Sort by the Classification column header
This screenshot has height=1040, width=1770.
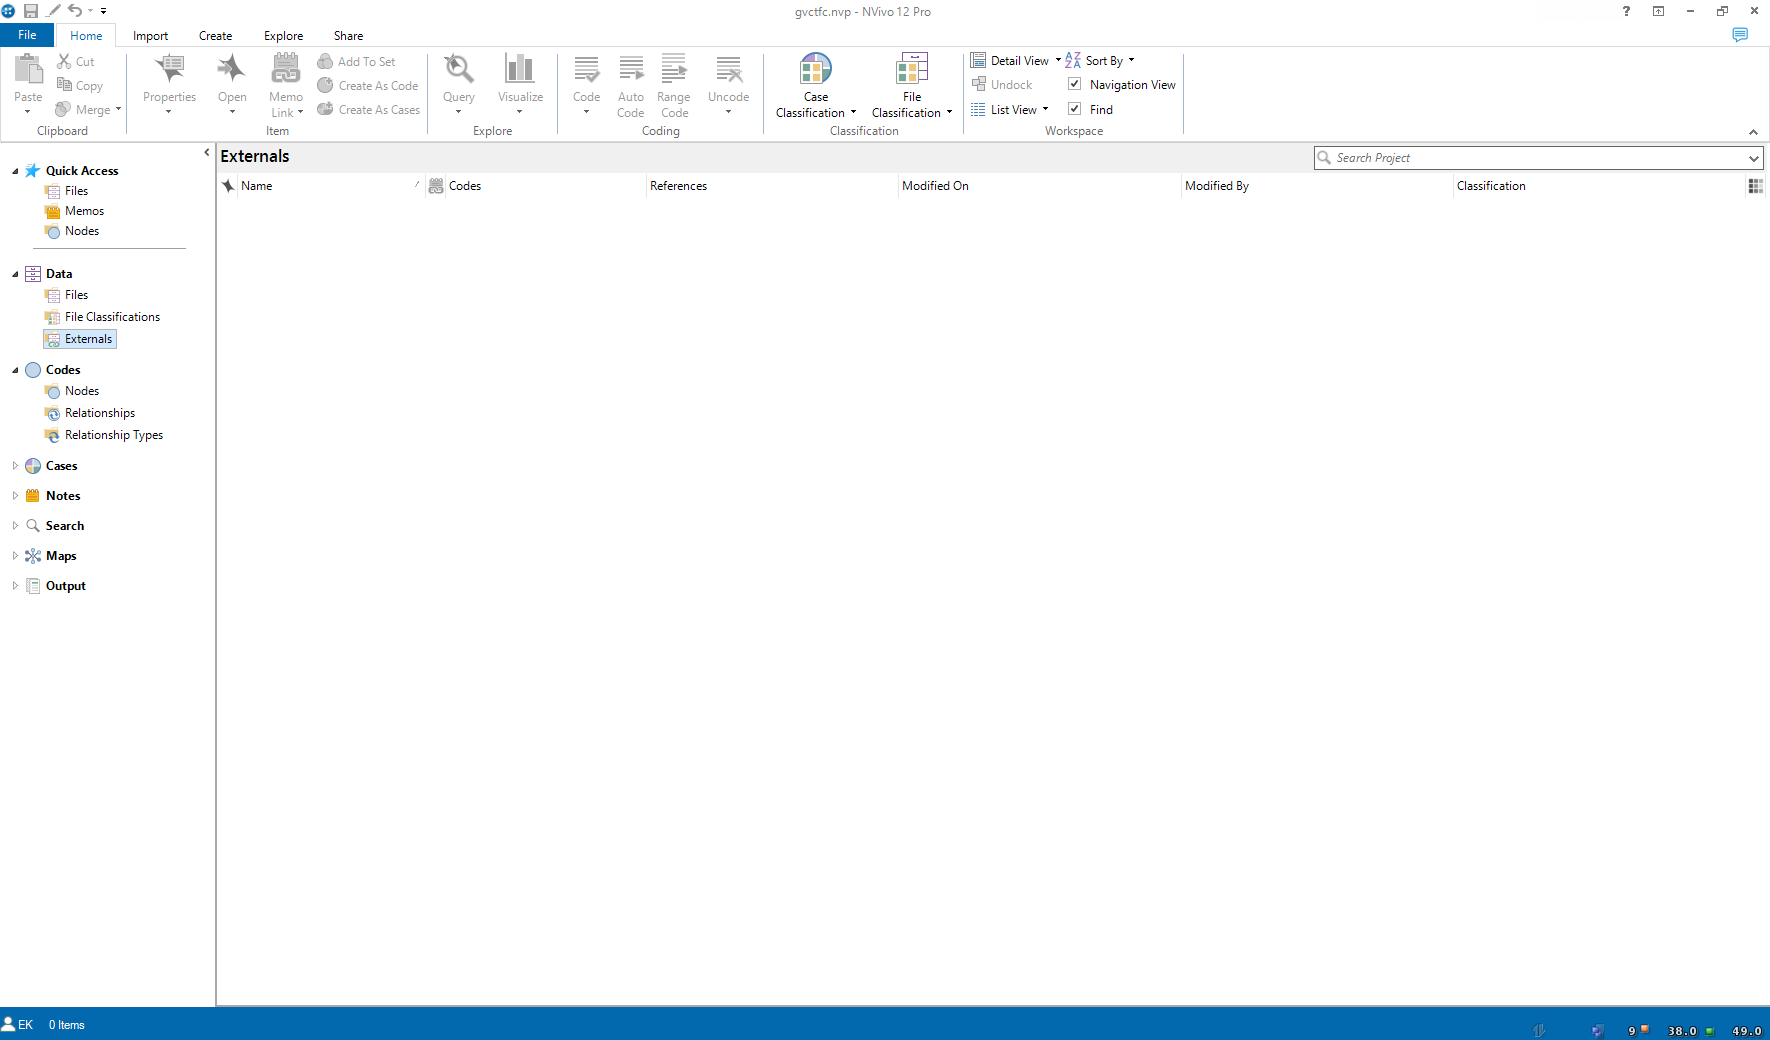[x=1599, y=186]
